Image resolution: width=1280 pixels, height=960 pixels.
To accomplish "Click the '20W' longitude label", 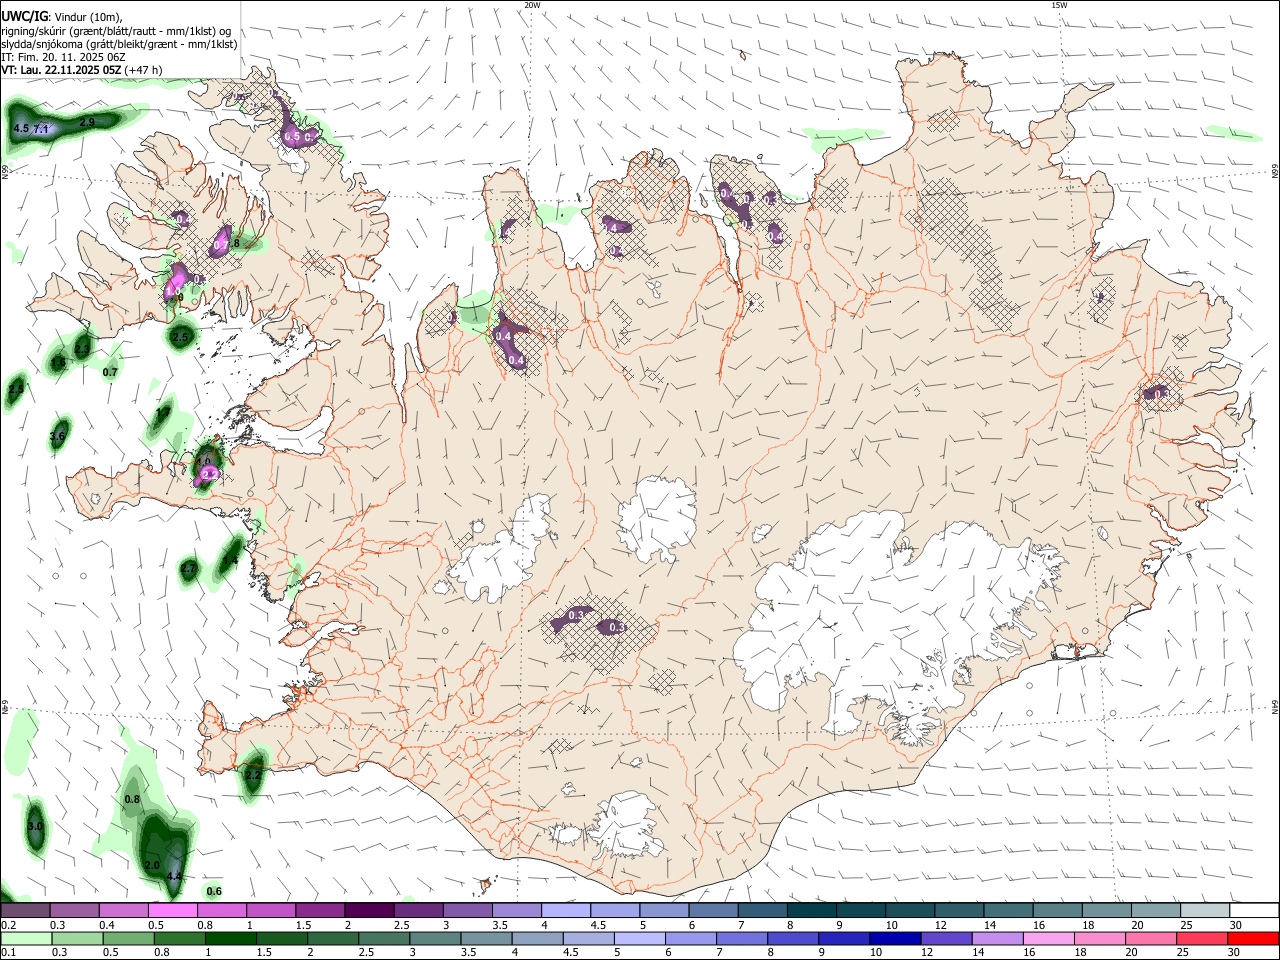I will click(533, 5).
